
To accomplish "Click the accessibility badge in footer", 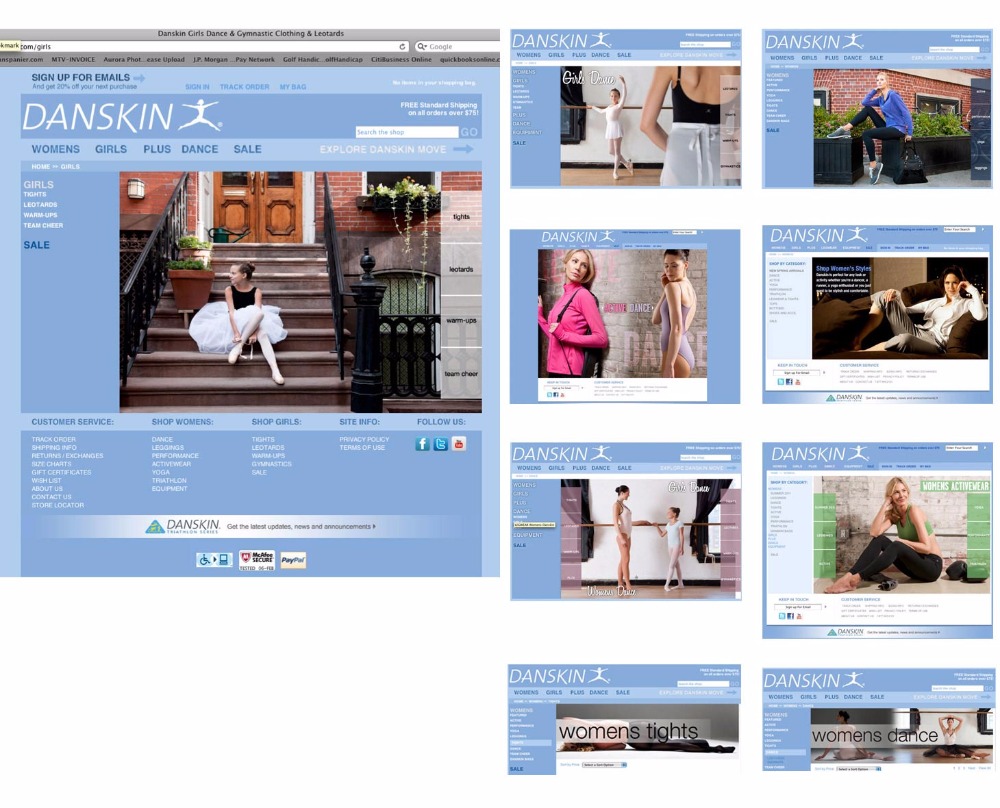I will coord(214,560).
